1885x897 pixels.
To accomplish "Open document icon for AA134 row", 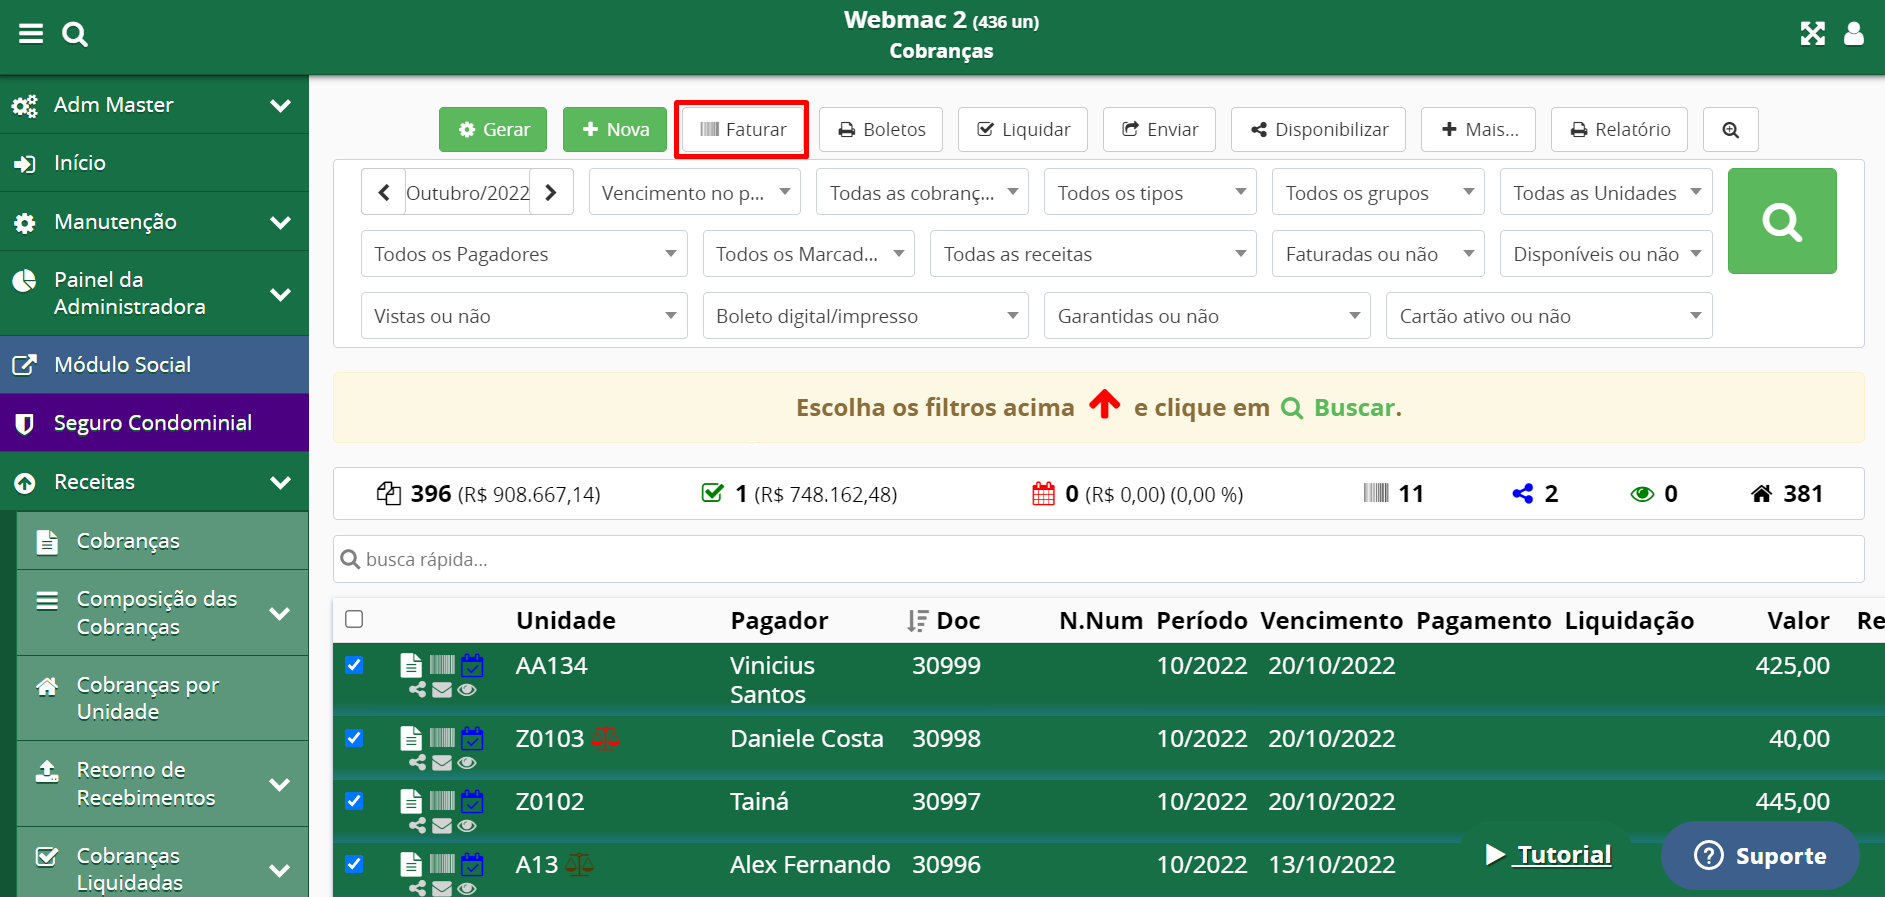I will (x=411, y=665).
